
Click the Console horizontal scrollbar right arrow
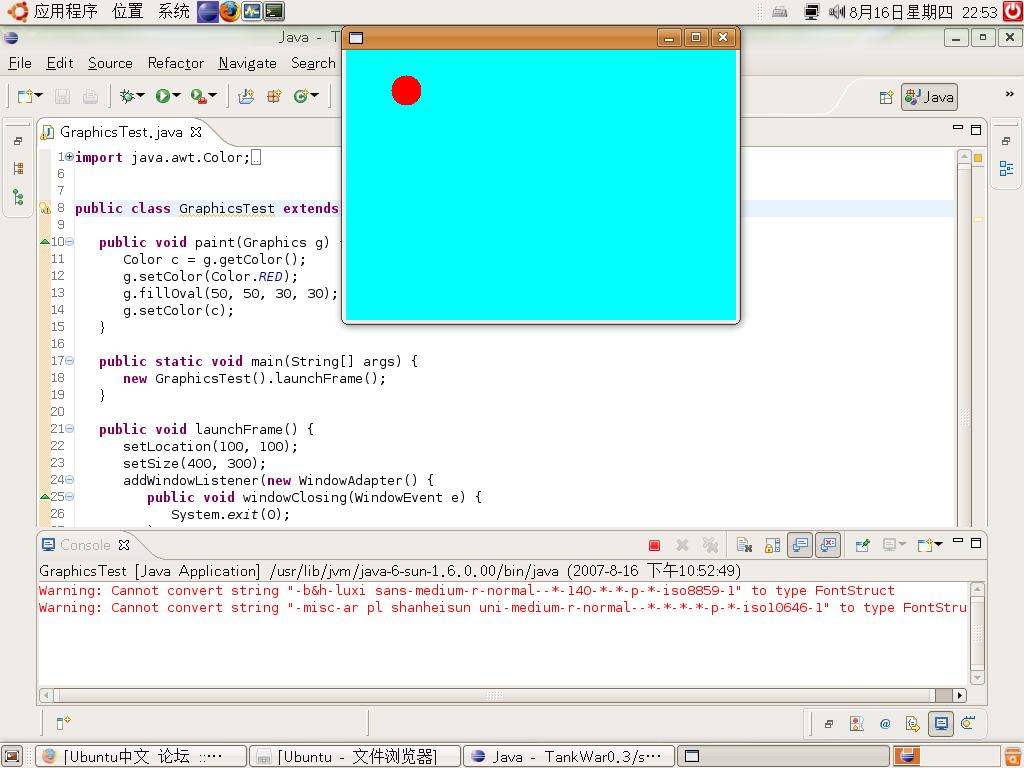click(959, 695)
